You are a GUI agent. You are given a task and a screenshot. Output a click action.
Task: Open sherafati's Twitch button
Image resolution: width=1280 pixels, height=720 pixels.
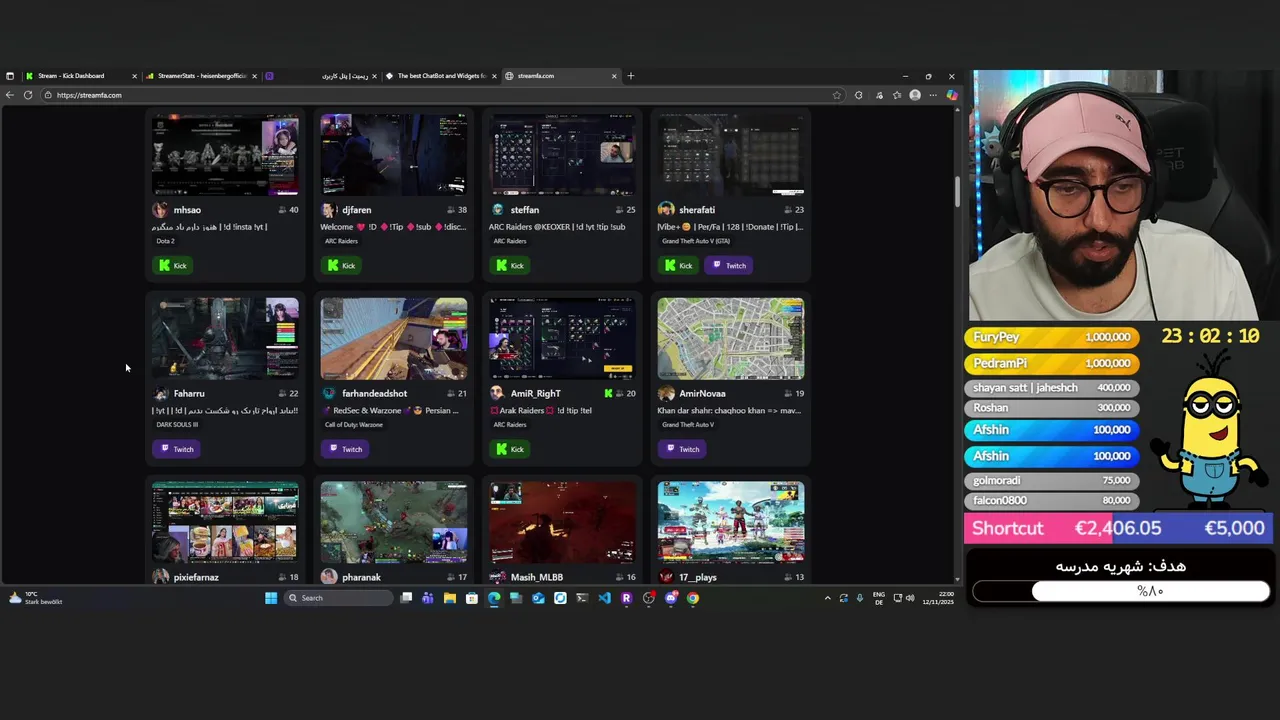click(x=729, y=265)
